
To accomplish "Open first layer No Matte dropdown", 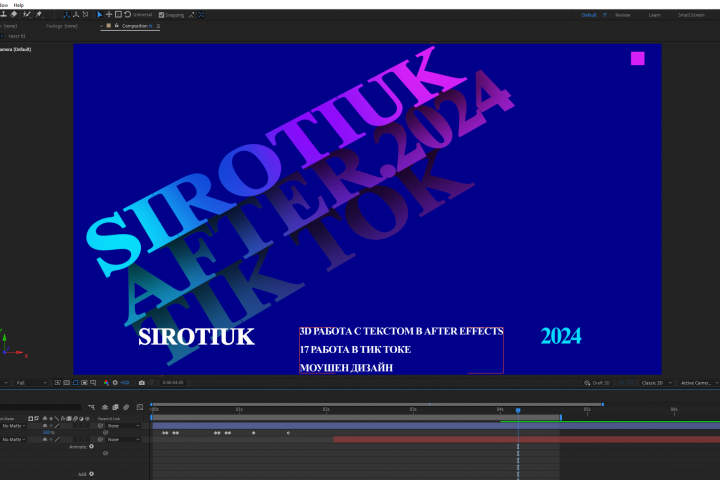I will pyautogui.click(x=14, y=426).
